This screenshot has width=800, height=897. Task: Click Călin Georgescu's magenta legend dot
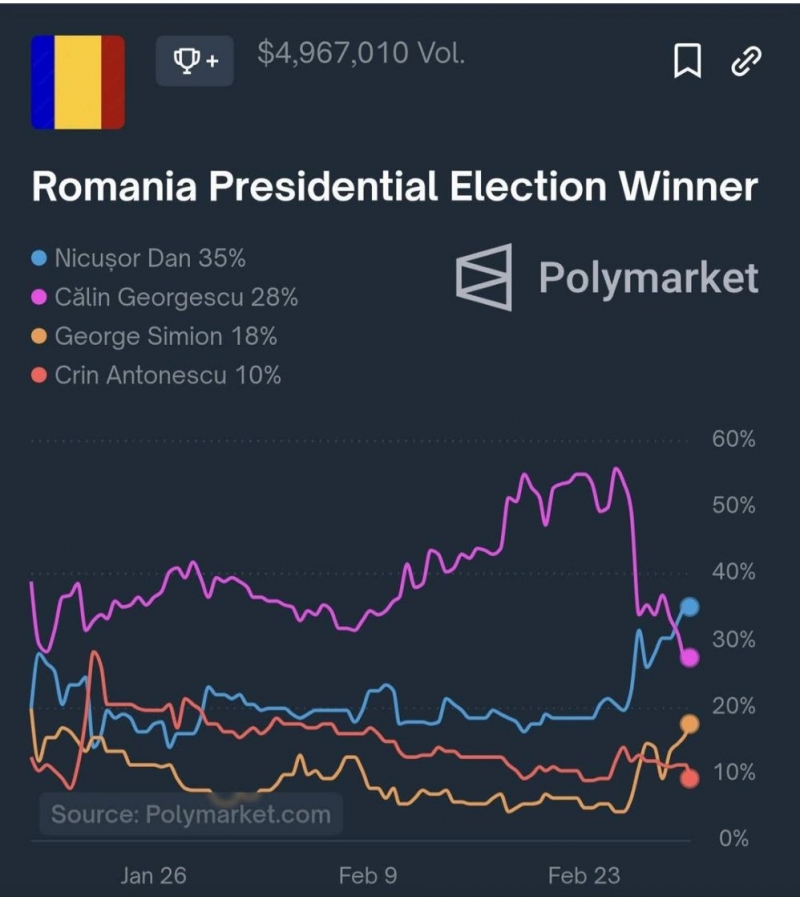click(40, 298)
